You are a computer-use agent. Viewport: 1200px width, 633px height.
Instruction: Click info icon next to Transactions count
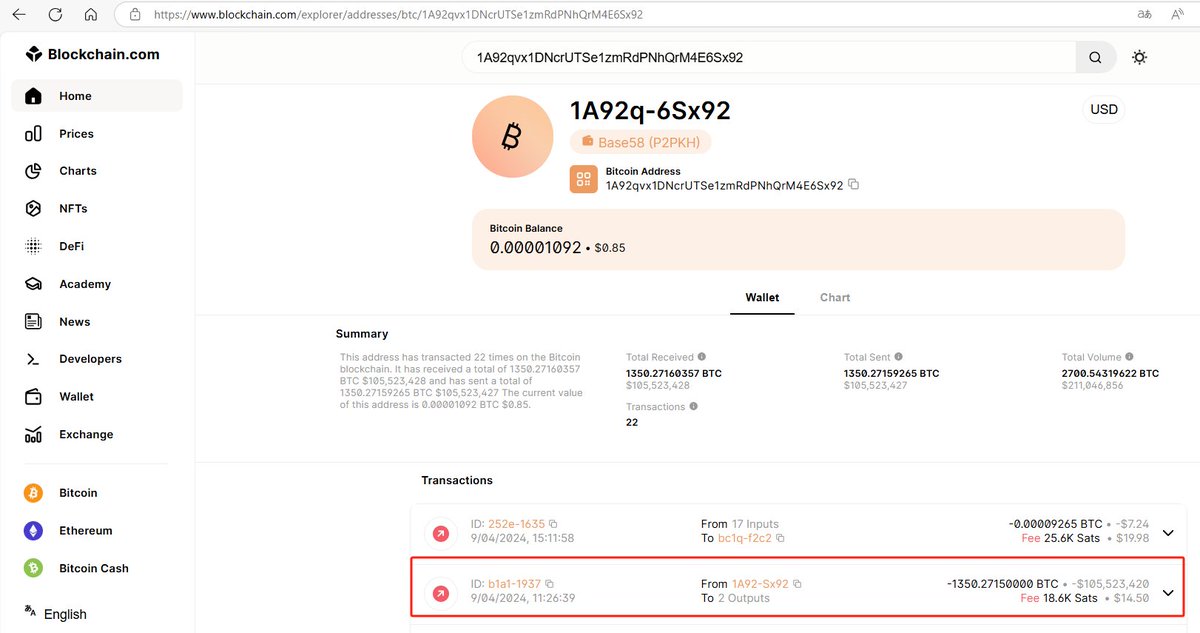pyautogui.click(x=693, y=407)
